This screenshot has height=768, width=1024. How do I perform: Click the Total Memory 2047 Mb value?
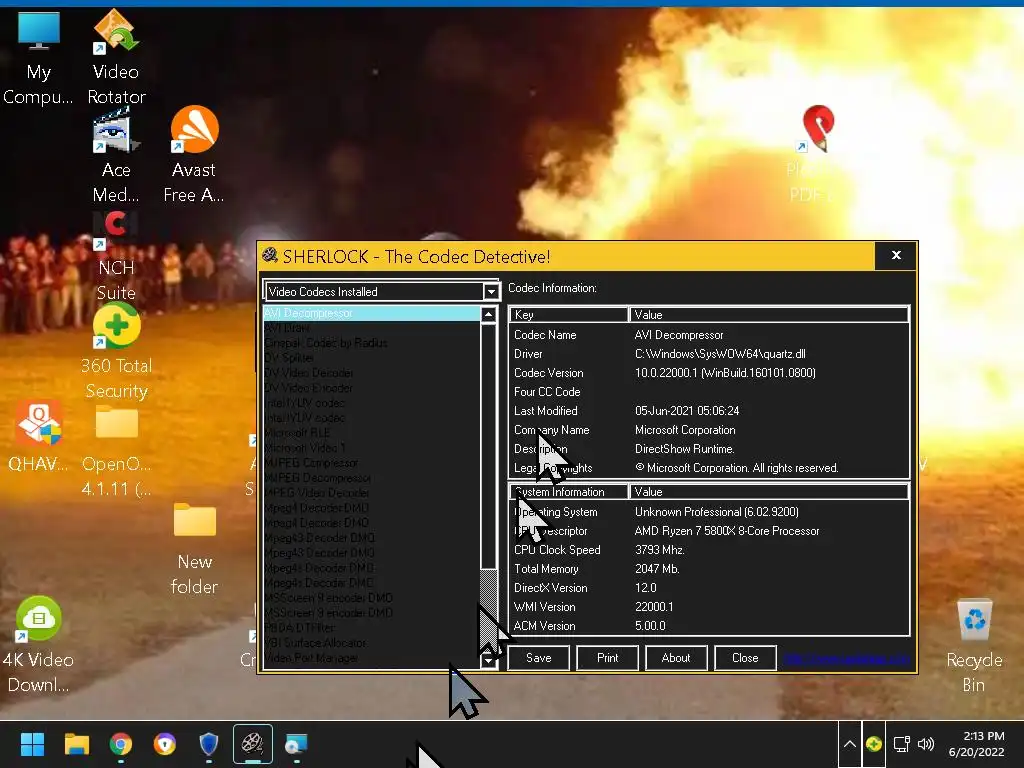pos(657,569)
